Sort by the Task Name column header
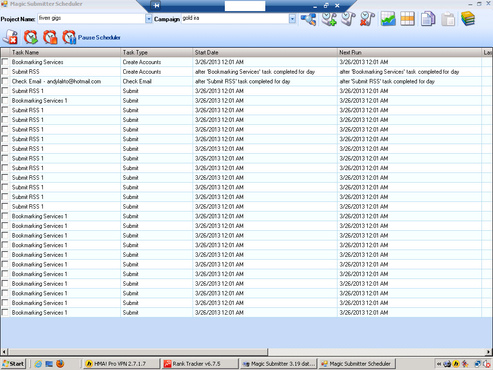Viewport: 493px width, 370px height. coord(65,52)
